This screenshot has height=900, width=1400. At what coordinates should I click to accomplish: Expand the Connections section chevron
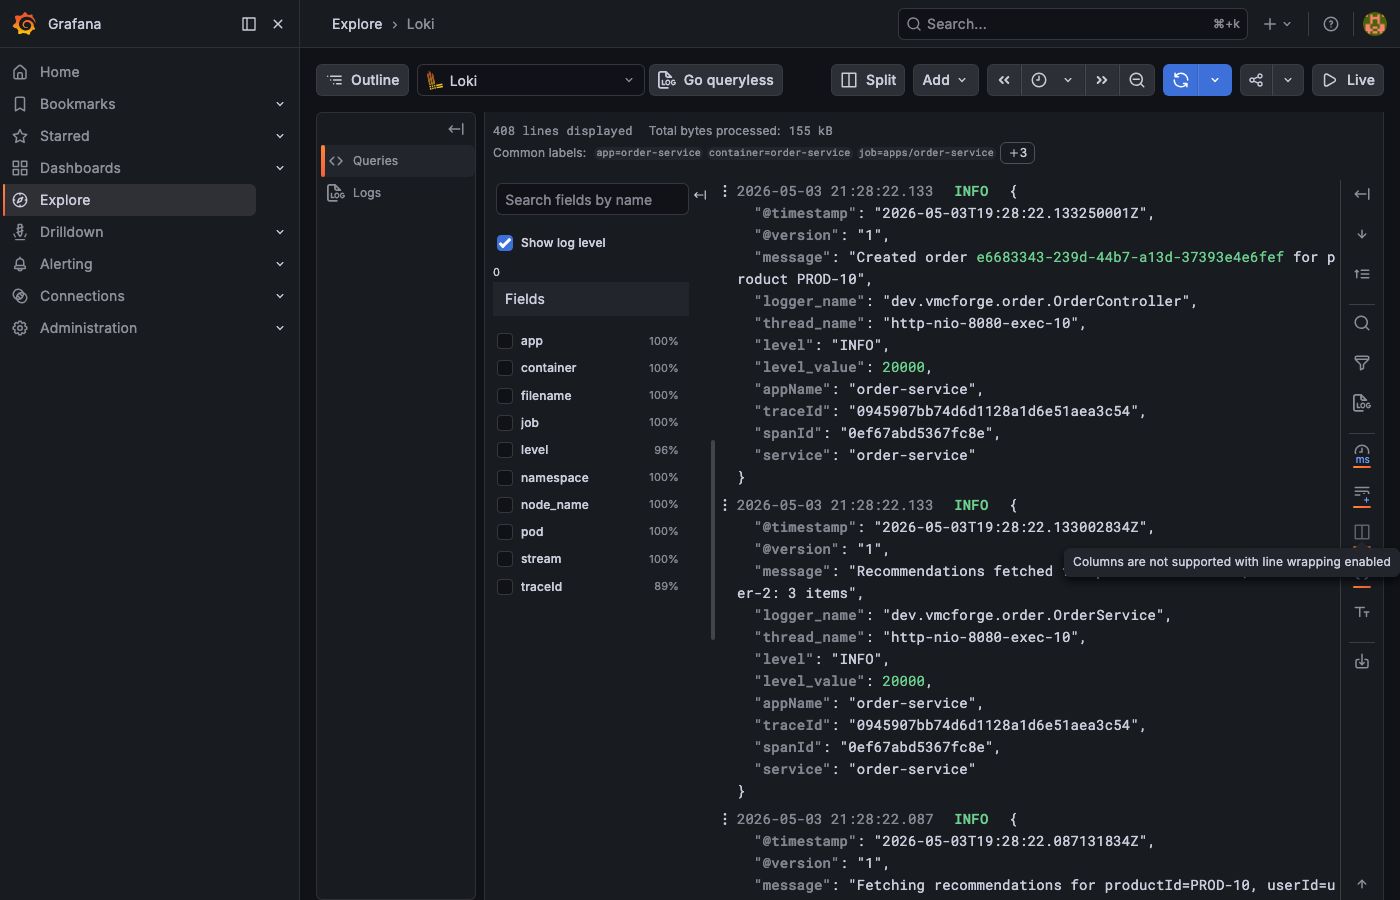(x=280, y=296)
